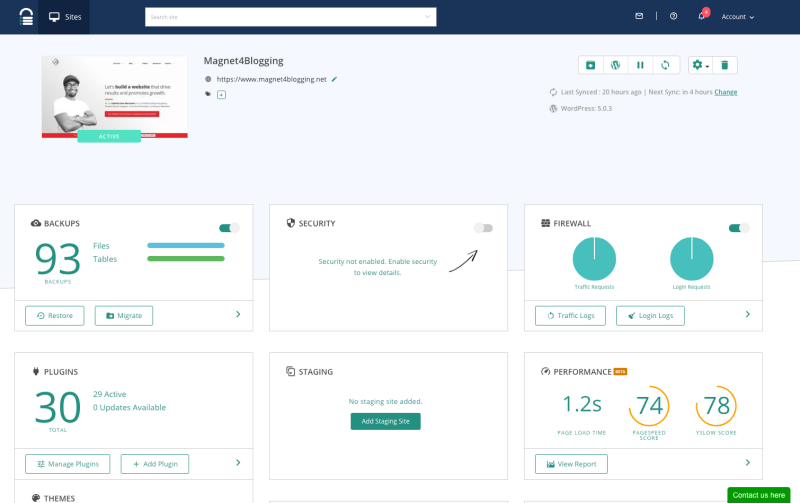Image resolution: width=800 pixels, height=503 pixels.
Task: Click the 0 Updates Available text
Action: pos(130,408)
